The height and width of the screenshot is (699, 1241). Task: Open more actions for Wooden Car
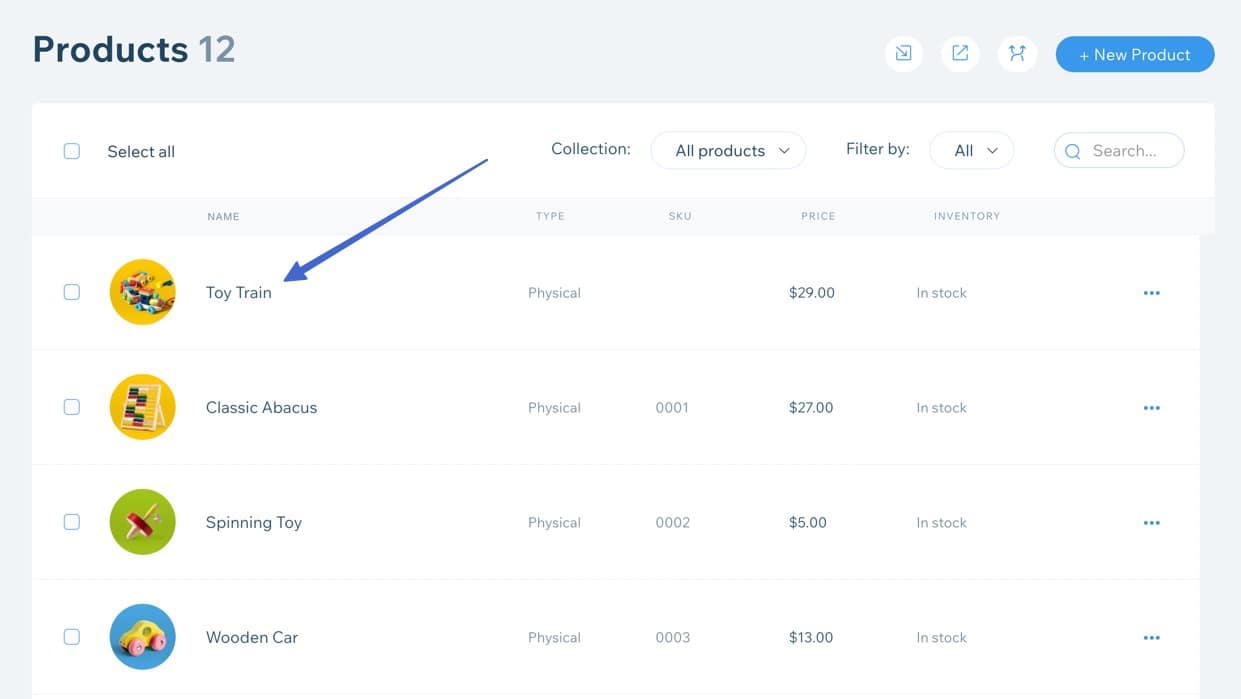1152,637
